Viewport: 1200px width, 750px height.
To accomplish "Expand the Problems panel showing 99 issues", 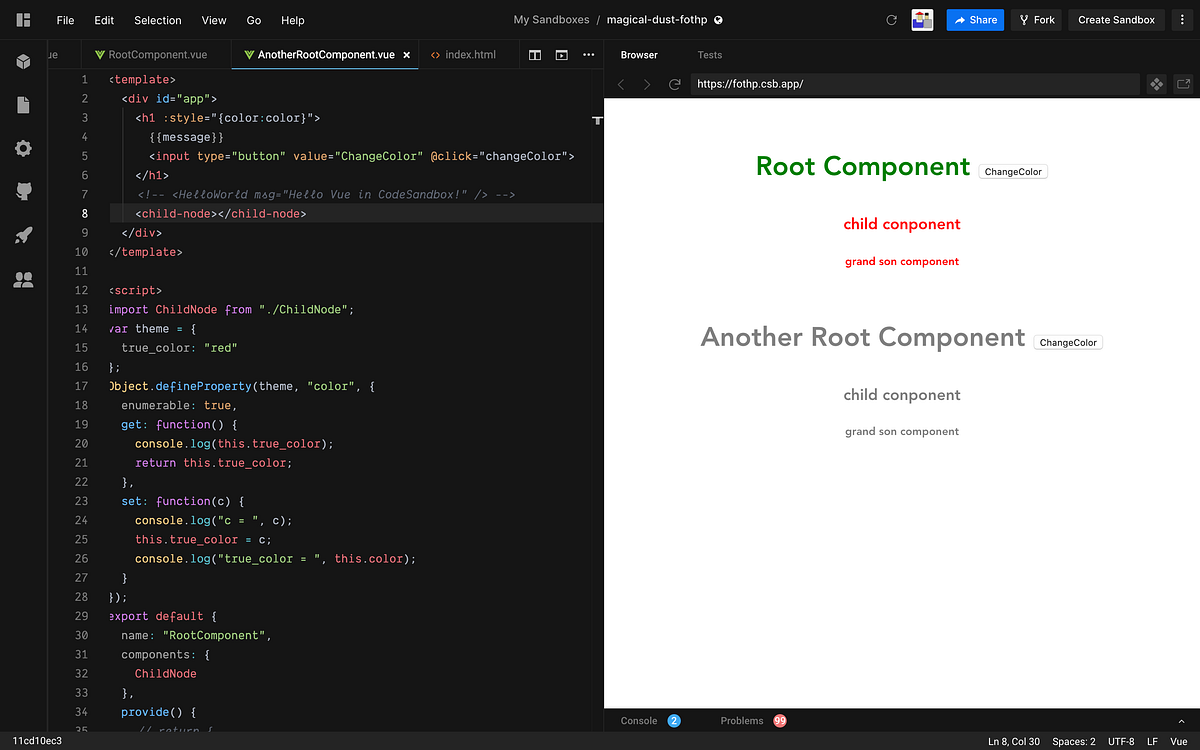I will (x=742, y=720).
